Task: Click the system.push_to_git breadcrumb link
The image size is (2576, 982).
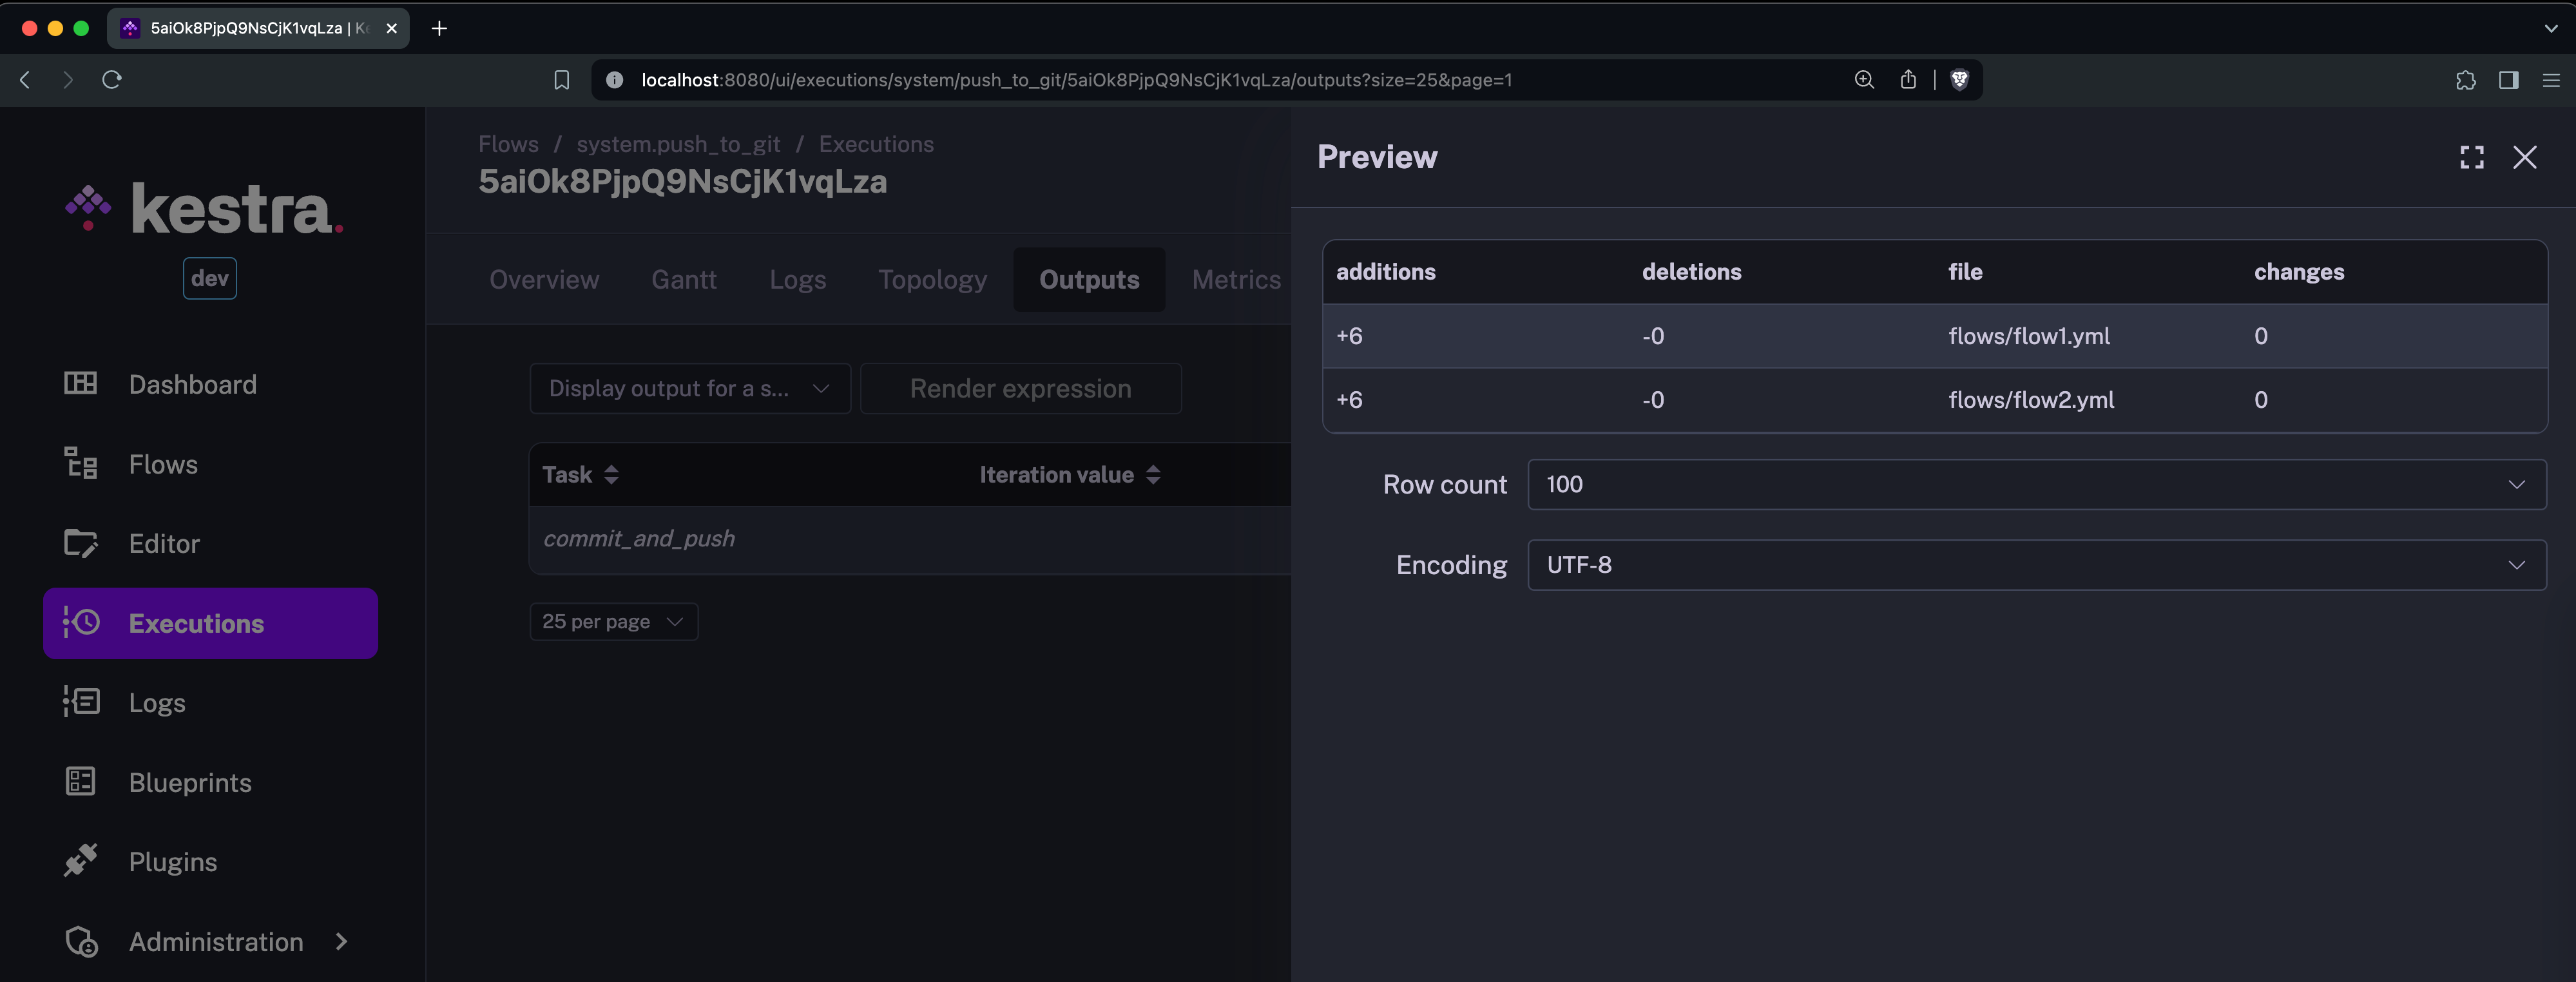Action: [678, 144]
